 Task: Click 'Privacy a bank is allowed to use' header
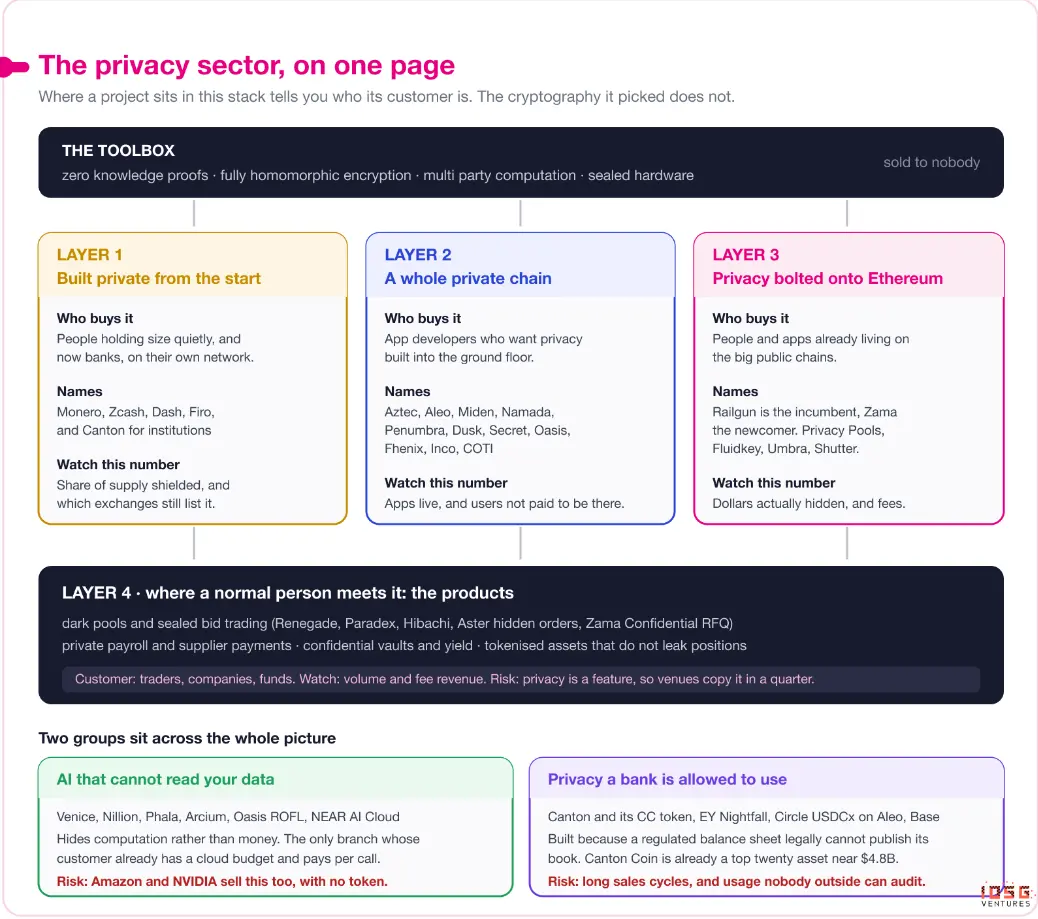(x=767, y=779)
